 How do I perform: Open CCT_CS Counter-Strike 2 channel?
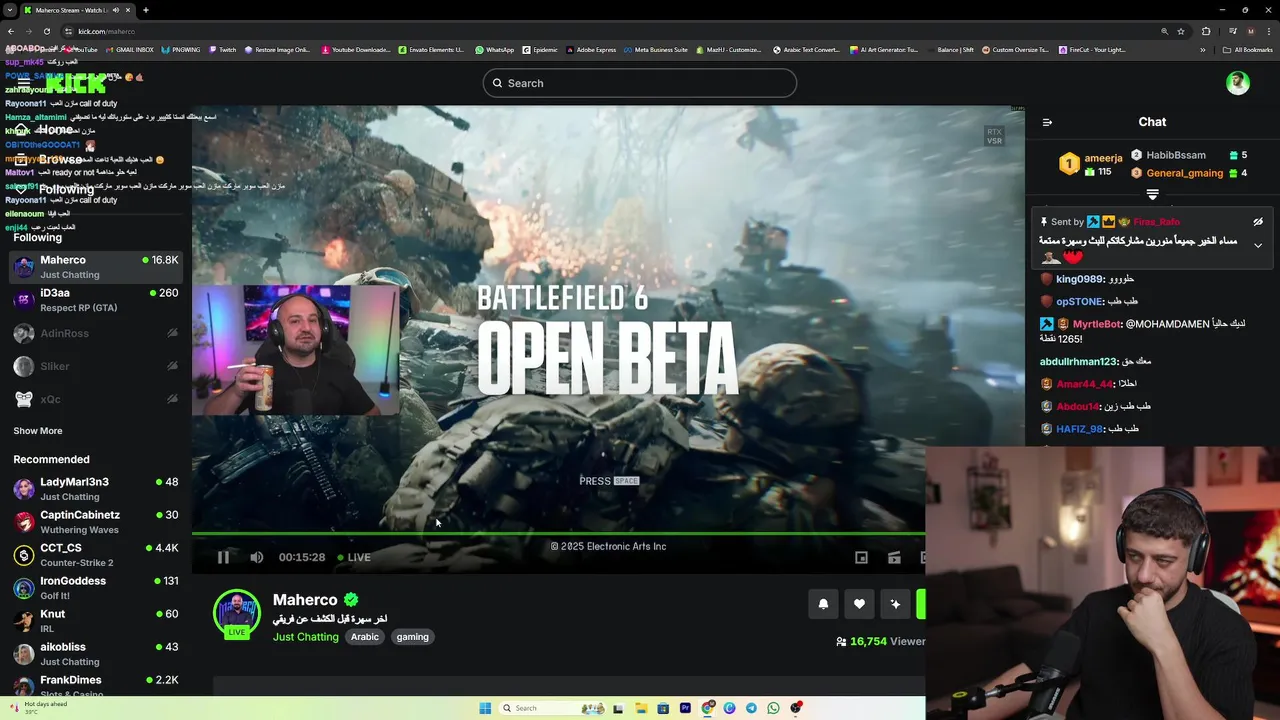(x=96, y=555)
